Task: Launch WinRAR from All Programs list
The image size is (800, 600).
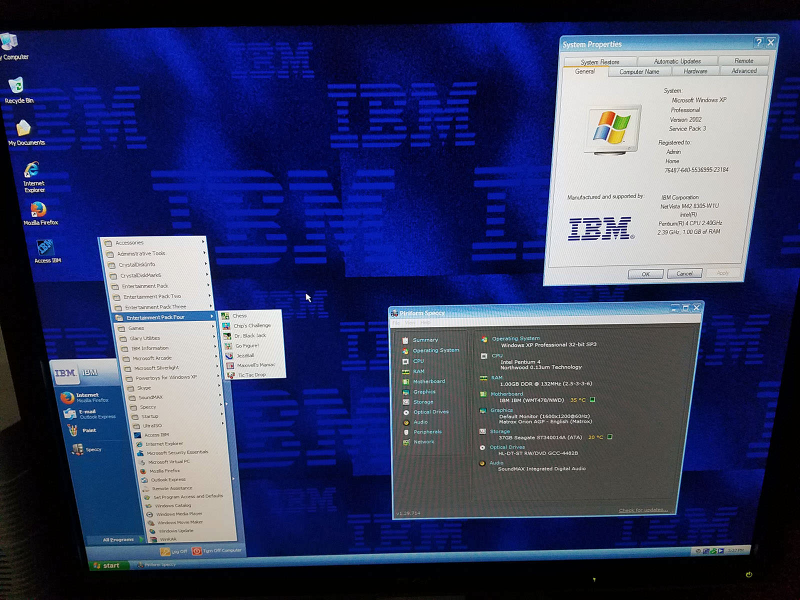Action: point(167,539)
